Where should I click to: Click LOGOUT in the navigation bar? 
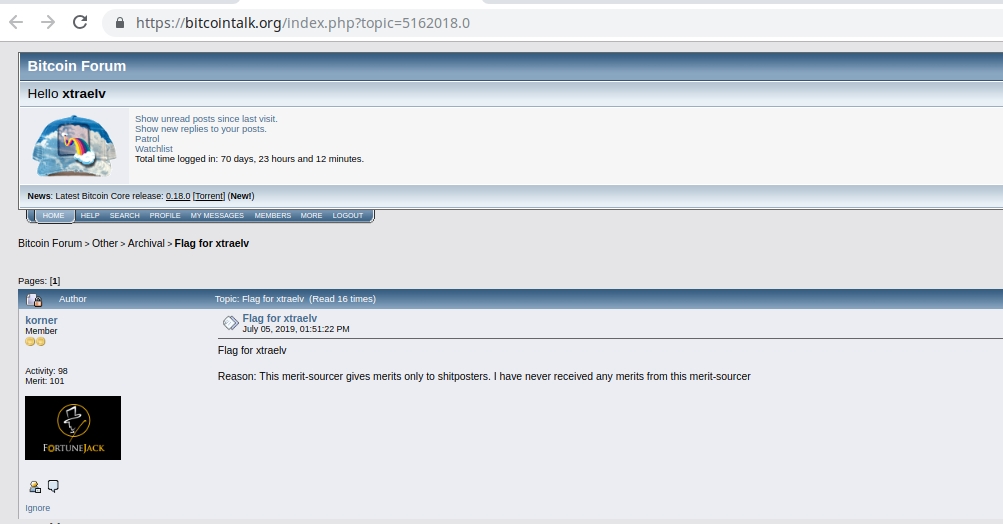(x=347, y=216)
